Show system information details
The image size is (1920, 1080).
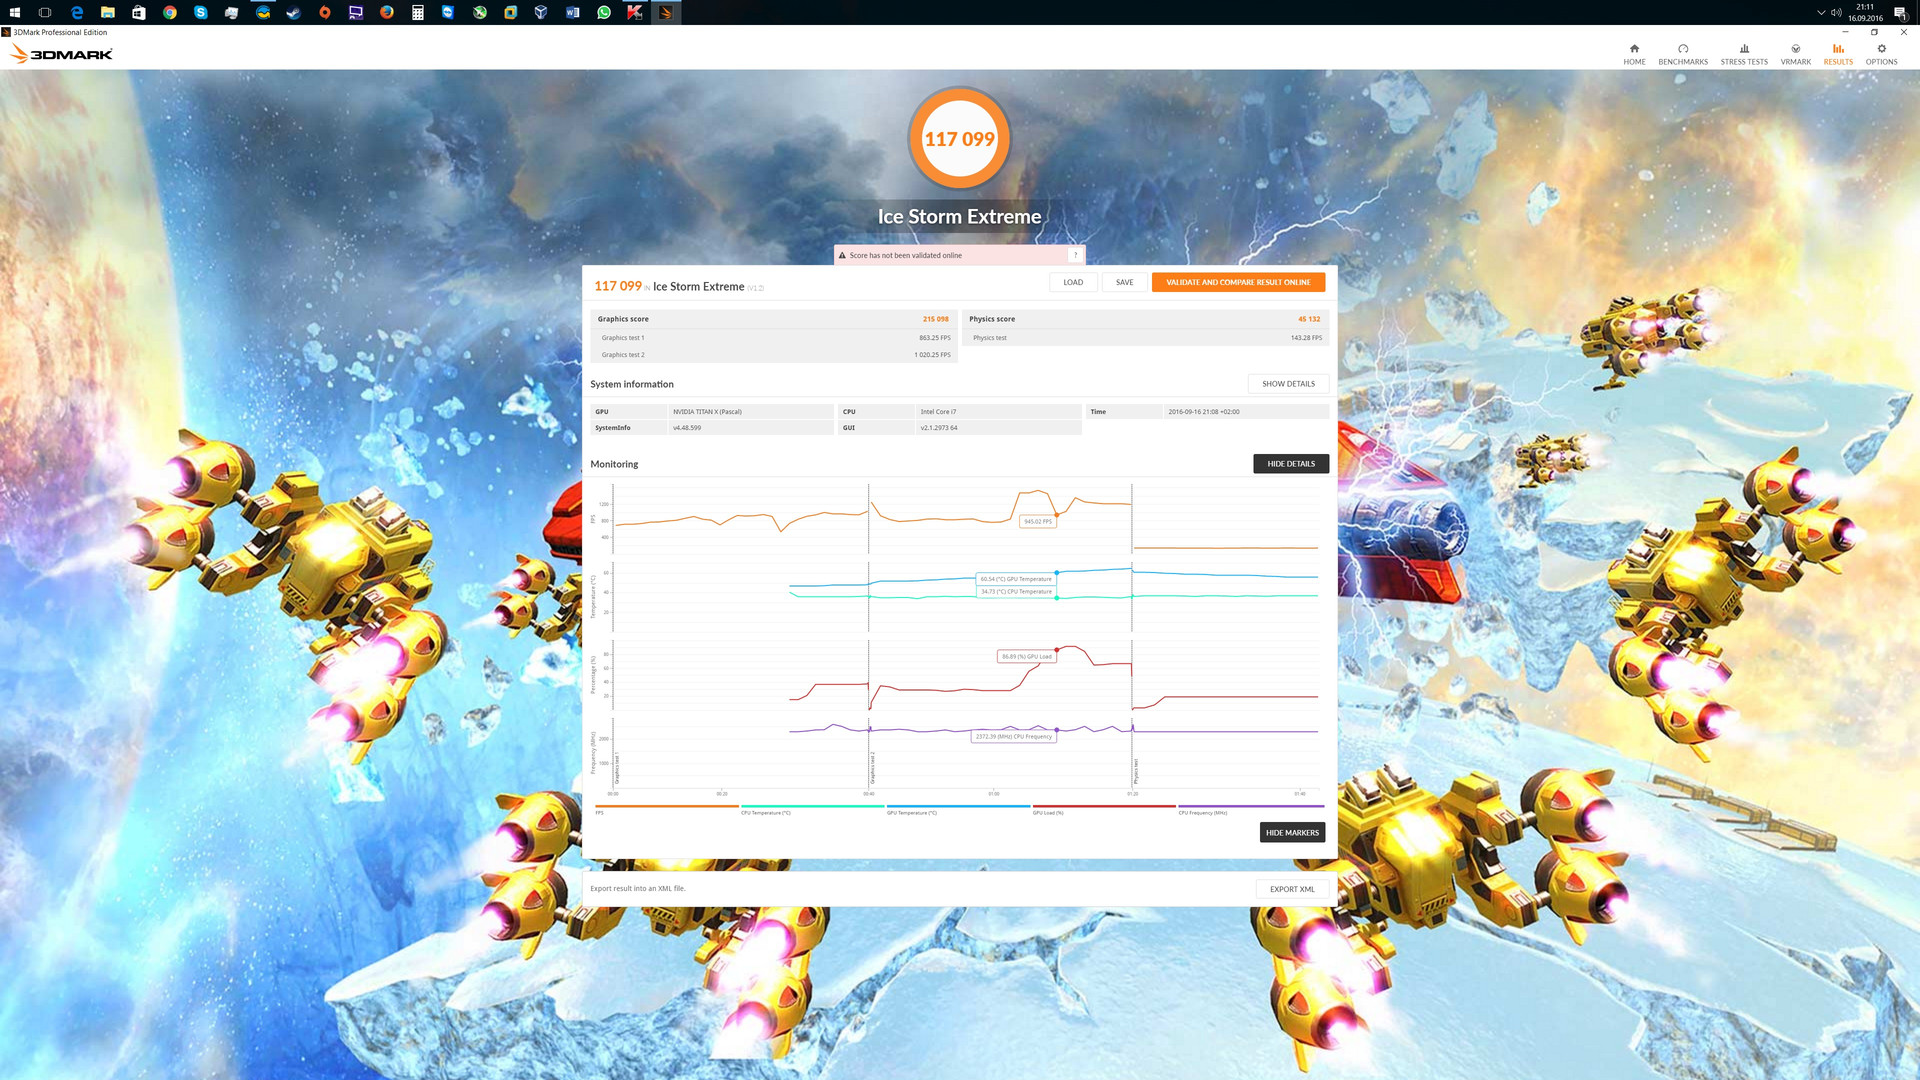[x=1288, y=384]
